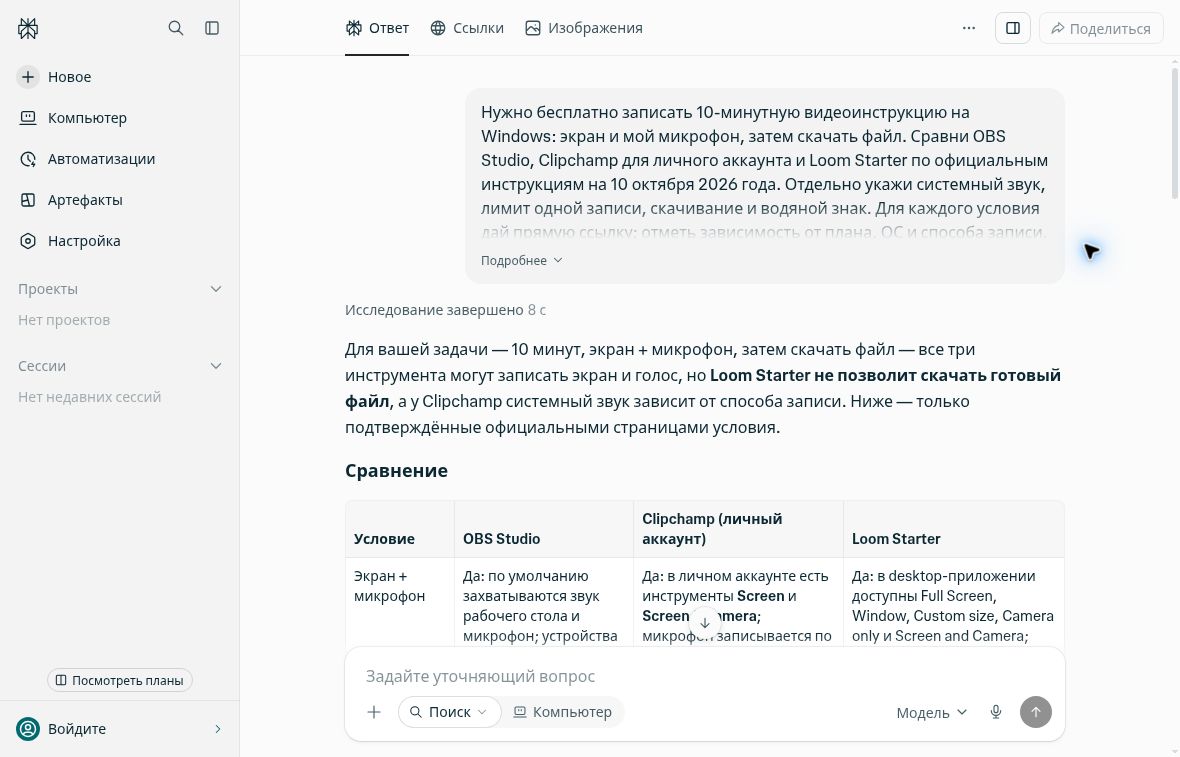Click the monitor icon beside Компьютер

pyautogui.click(x=28, y=117)
